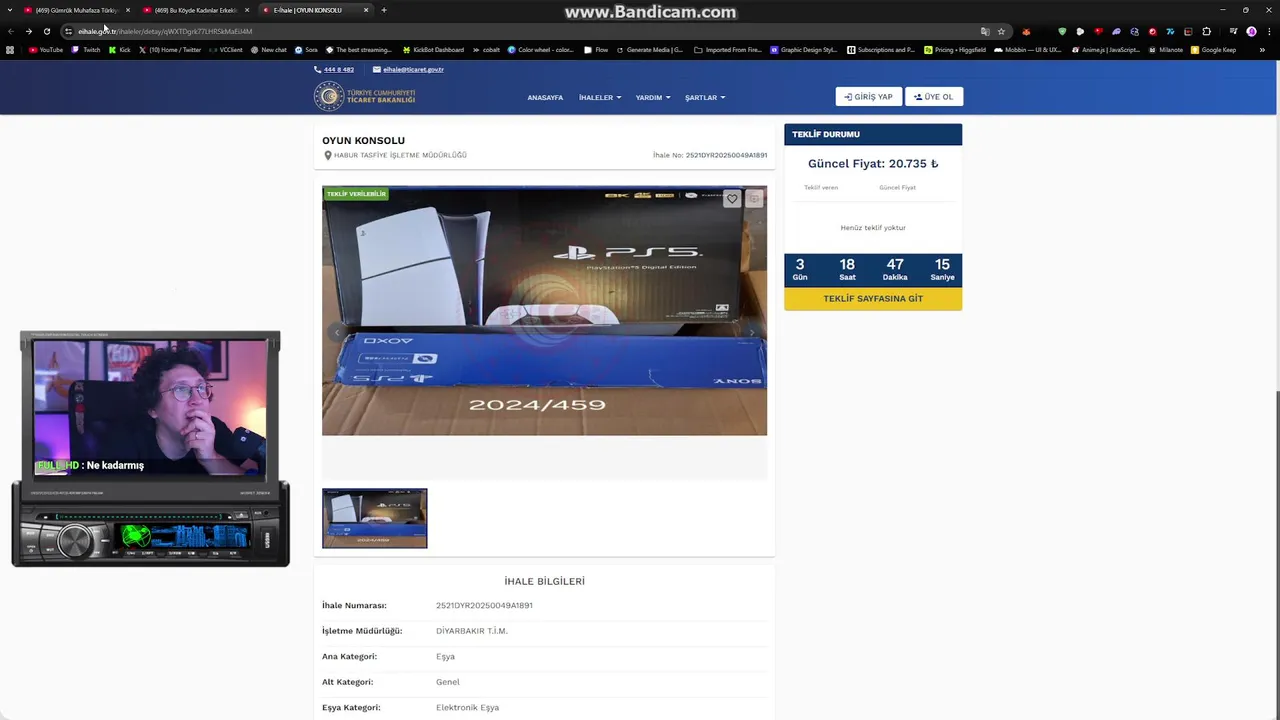The width and height of the screenshot is (1280, 720).
Task: Open the Home / Twitter bookmark
Action: point(170,50)
